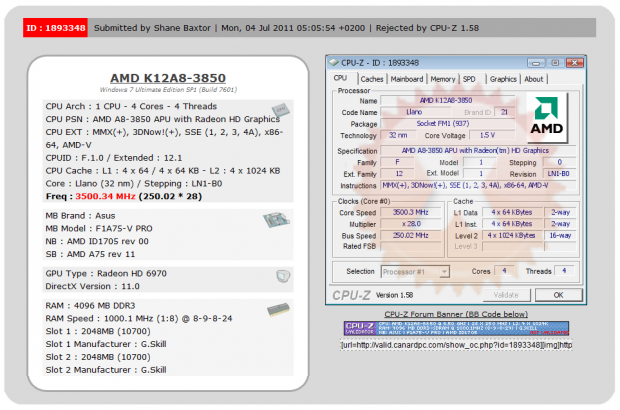The width and height of the screenshot is (620, 410).
Task: Click the Level 2 4 x 1024 KBytes value
Action: [512, 235]
